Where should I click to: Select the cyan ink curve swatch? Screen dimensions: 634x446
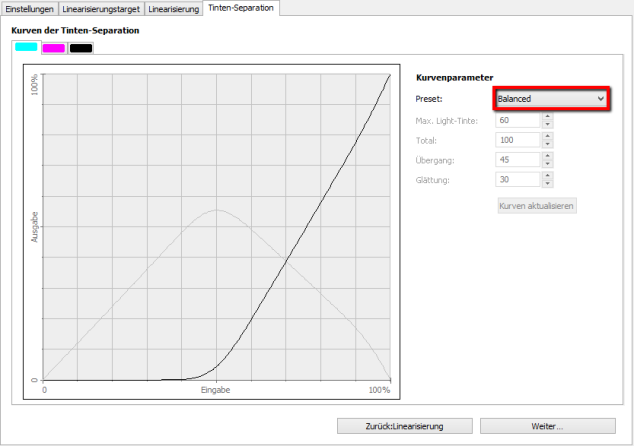tap(26, 47)
